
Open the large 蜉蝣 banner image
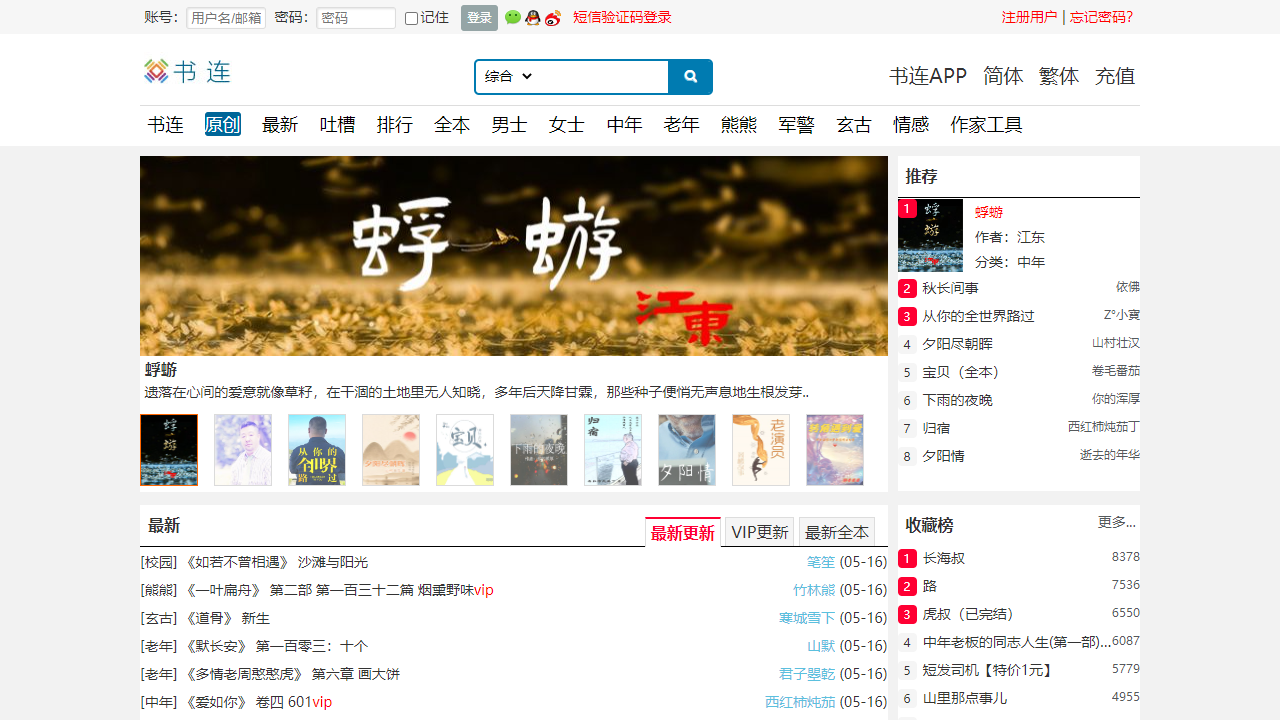click(x=514, y=256)
